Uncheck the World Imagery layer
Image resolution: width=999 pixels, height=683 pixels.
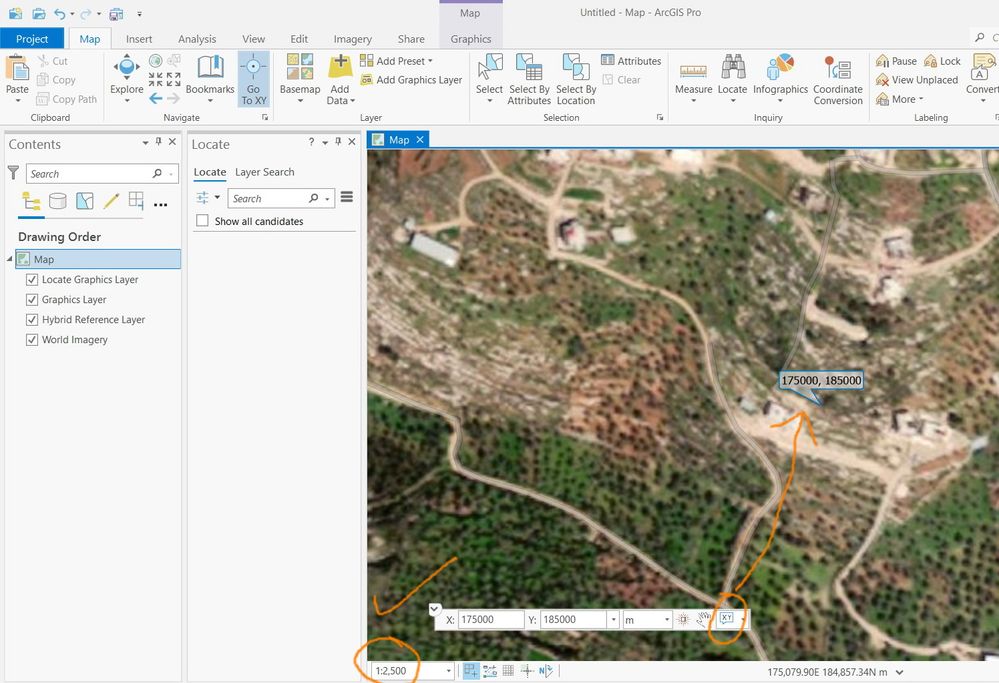[x=32, y=340]
